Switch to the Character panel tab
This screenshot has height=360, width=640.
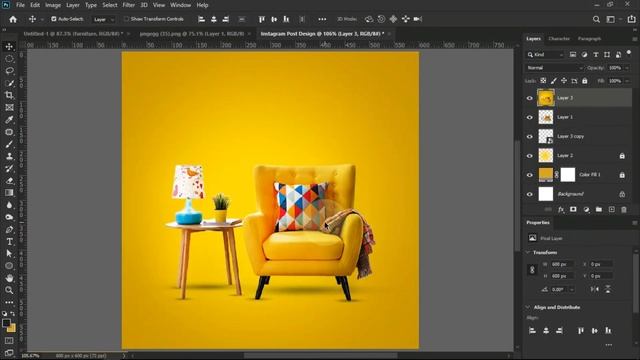(559, 39)
